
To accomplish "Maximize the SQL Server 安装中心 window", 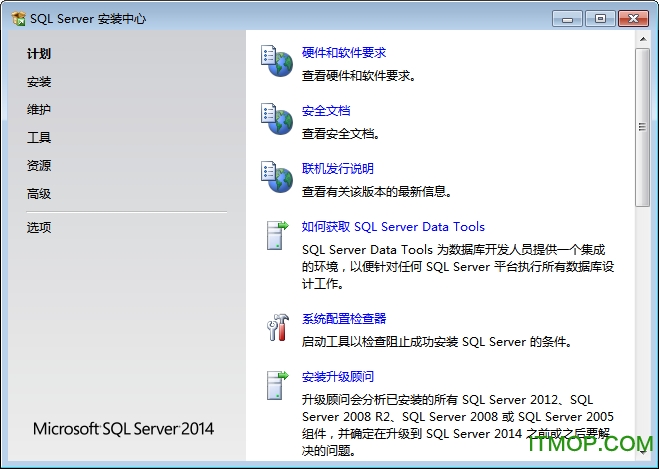I will pyautogui.click(x=600, y=19).
